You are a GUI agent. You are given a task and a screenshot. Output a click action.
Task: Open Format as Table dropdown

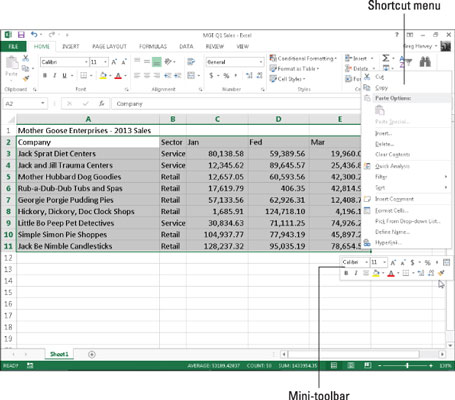coord(294,69)
